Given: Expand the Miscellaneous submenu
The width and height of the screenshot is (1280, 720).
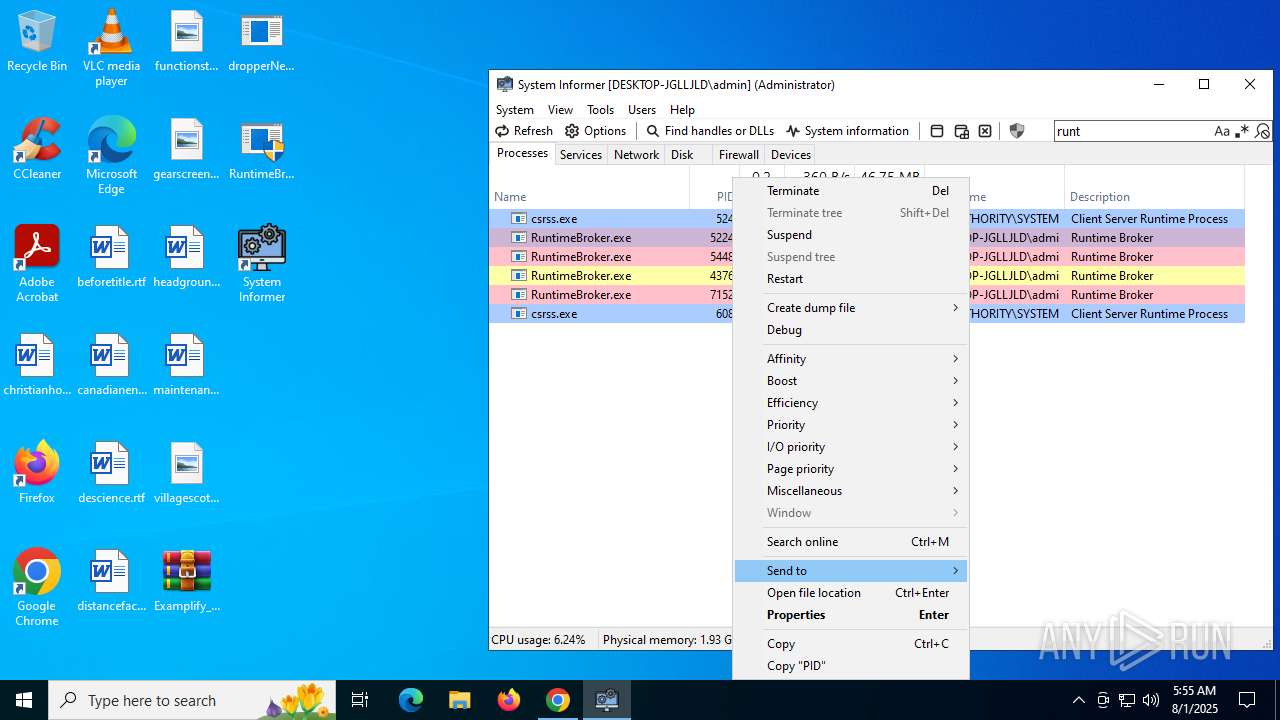Looking at the screenshot, I should click(851, 491).
